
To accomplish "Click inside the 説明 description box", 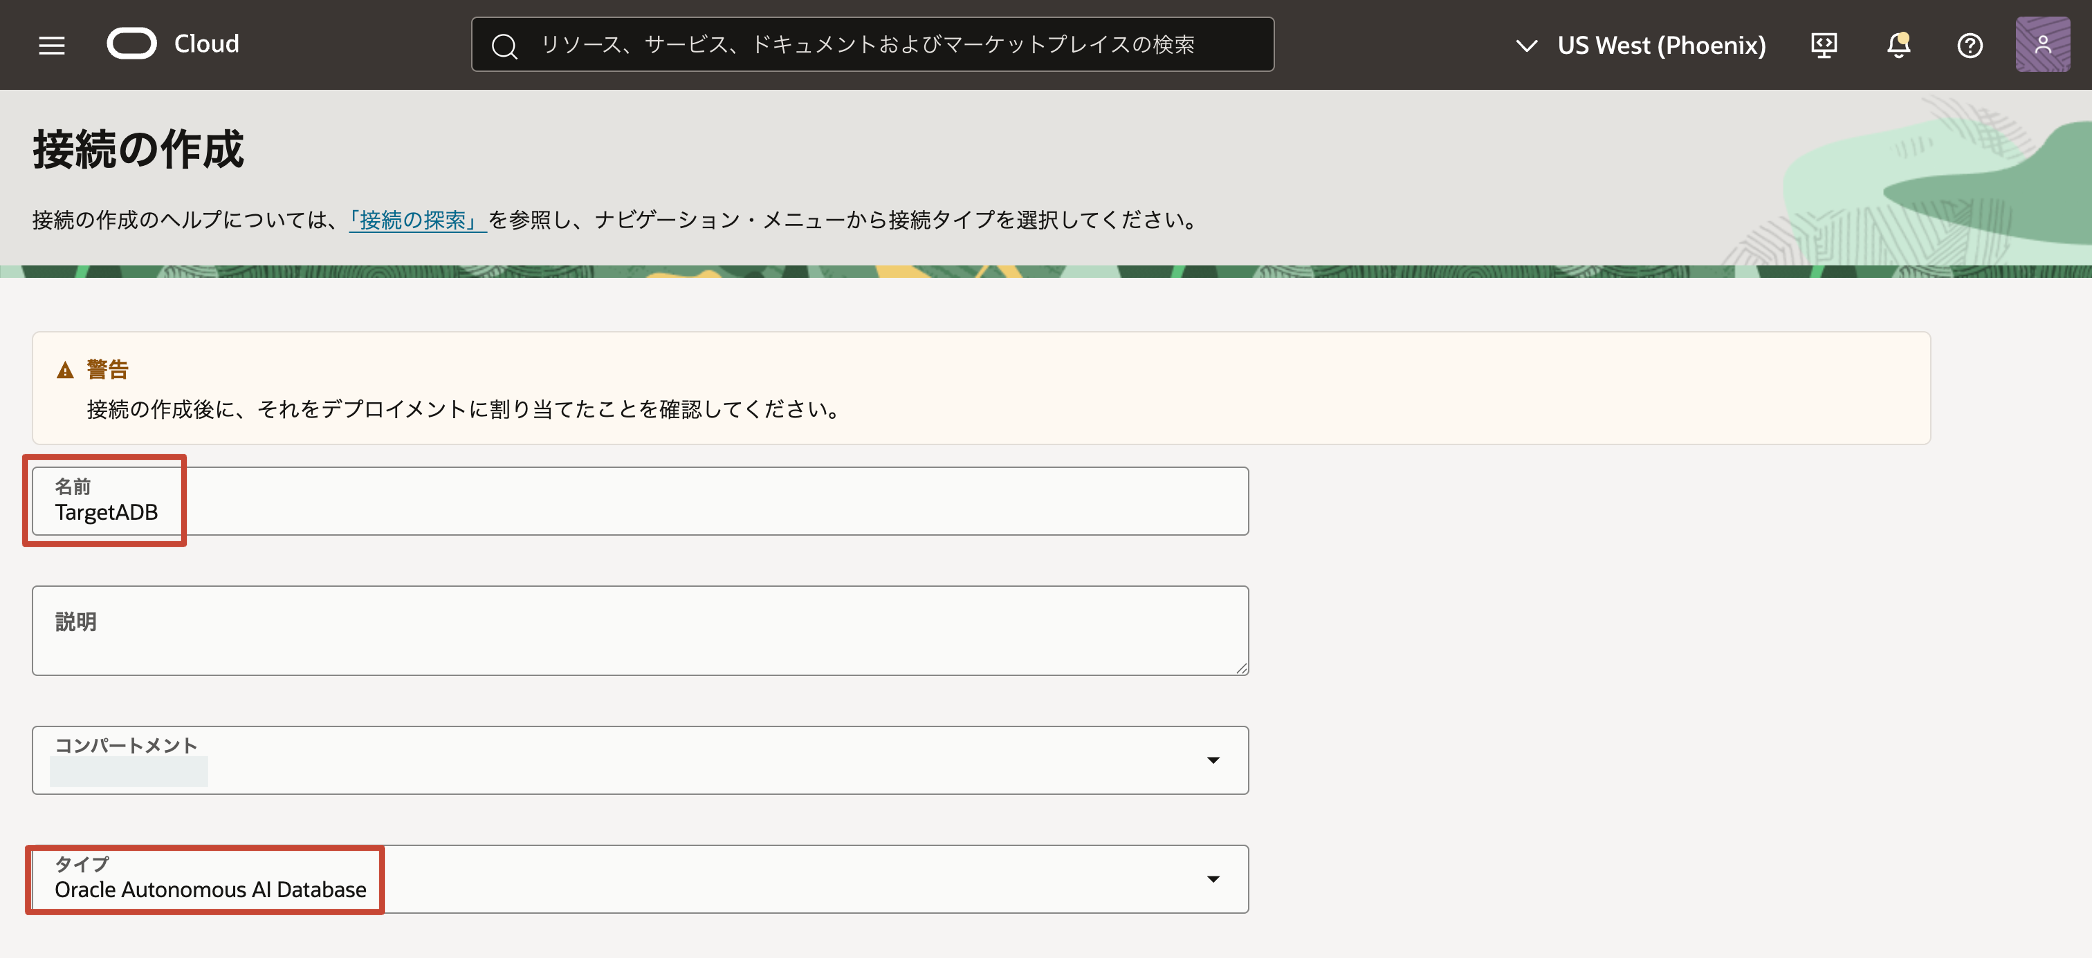I will coord(640,630).
